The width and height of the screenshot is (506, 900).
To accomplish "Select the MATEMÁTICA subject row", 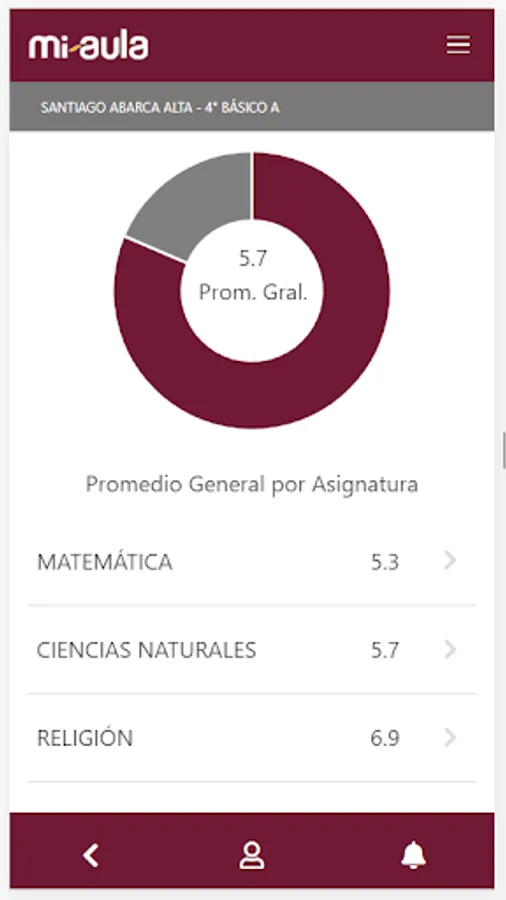I will click(252, 561).
